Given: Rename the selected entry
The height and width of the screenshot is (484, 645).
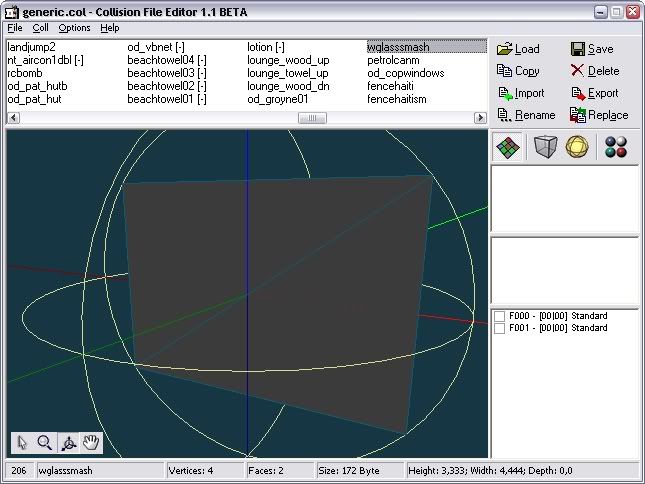Looking at the screenshot, I should (x=526, y=115).
